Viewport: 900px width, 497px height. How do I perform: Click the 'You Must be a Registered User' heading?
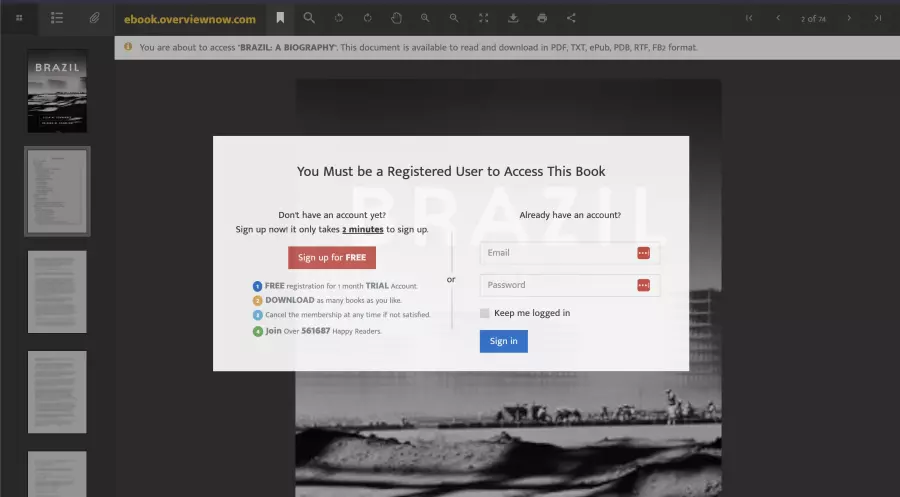click(x=451, y=171)
